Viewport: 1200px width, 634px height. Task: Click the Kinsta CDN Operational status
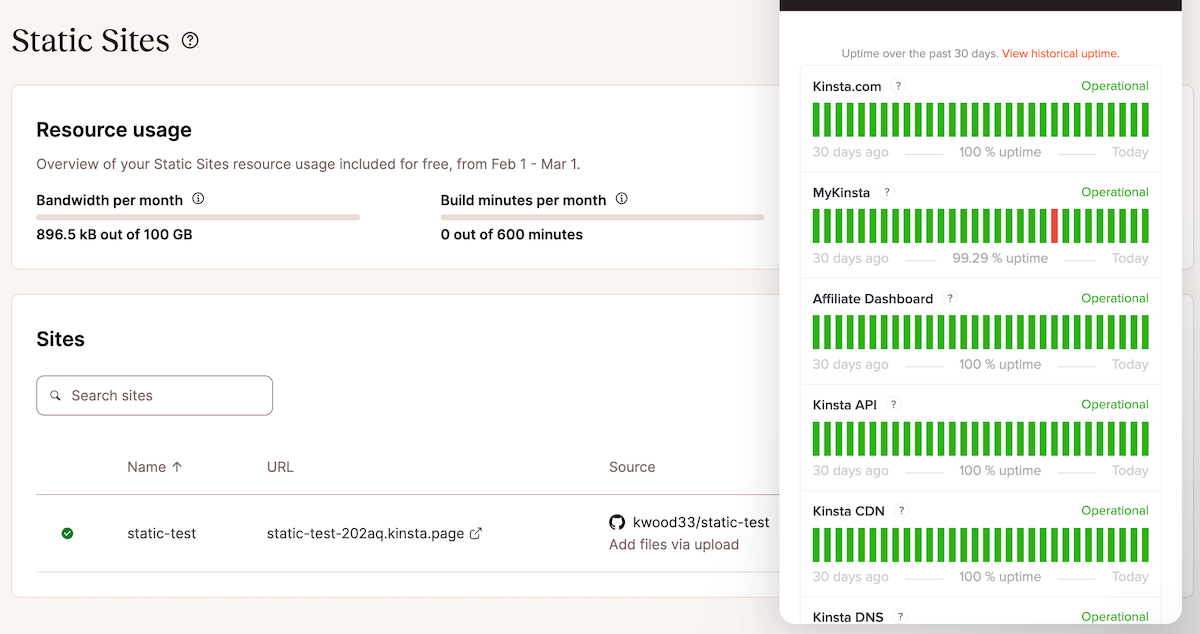(x=1115, y=510)
